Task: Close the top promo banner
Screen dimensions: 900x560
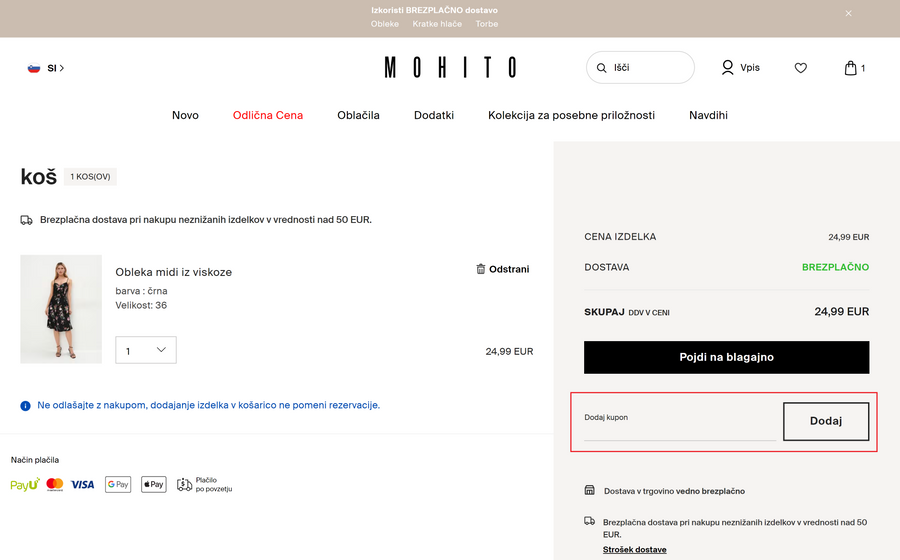Action: (x=848, y=13)
